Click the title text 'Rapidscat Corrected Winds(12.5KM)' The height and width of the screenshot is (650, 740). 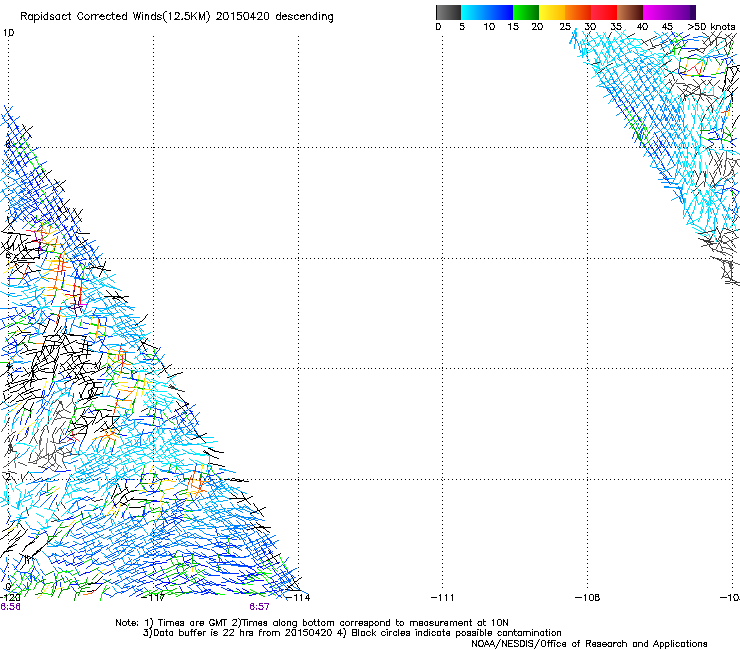pyautogui.click(x=115, y=17)
